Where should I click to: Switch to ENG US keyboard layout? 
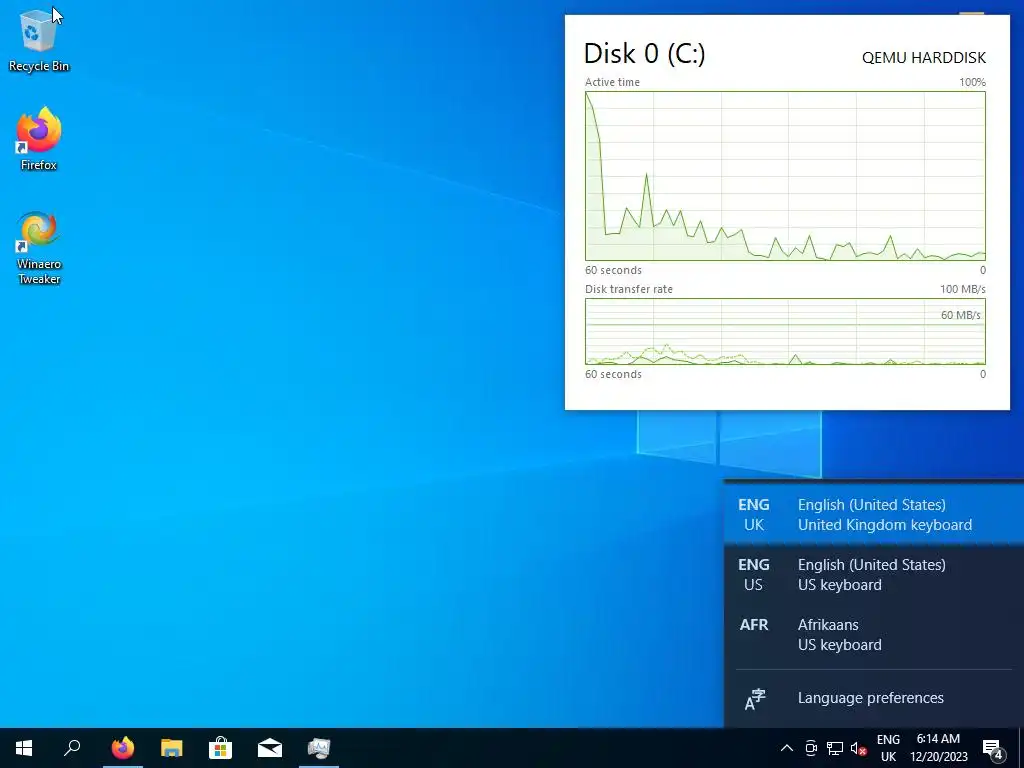874,575
